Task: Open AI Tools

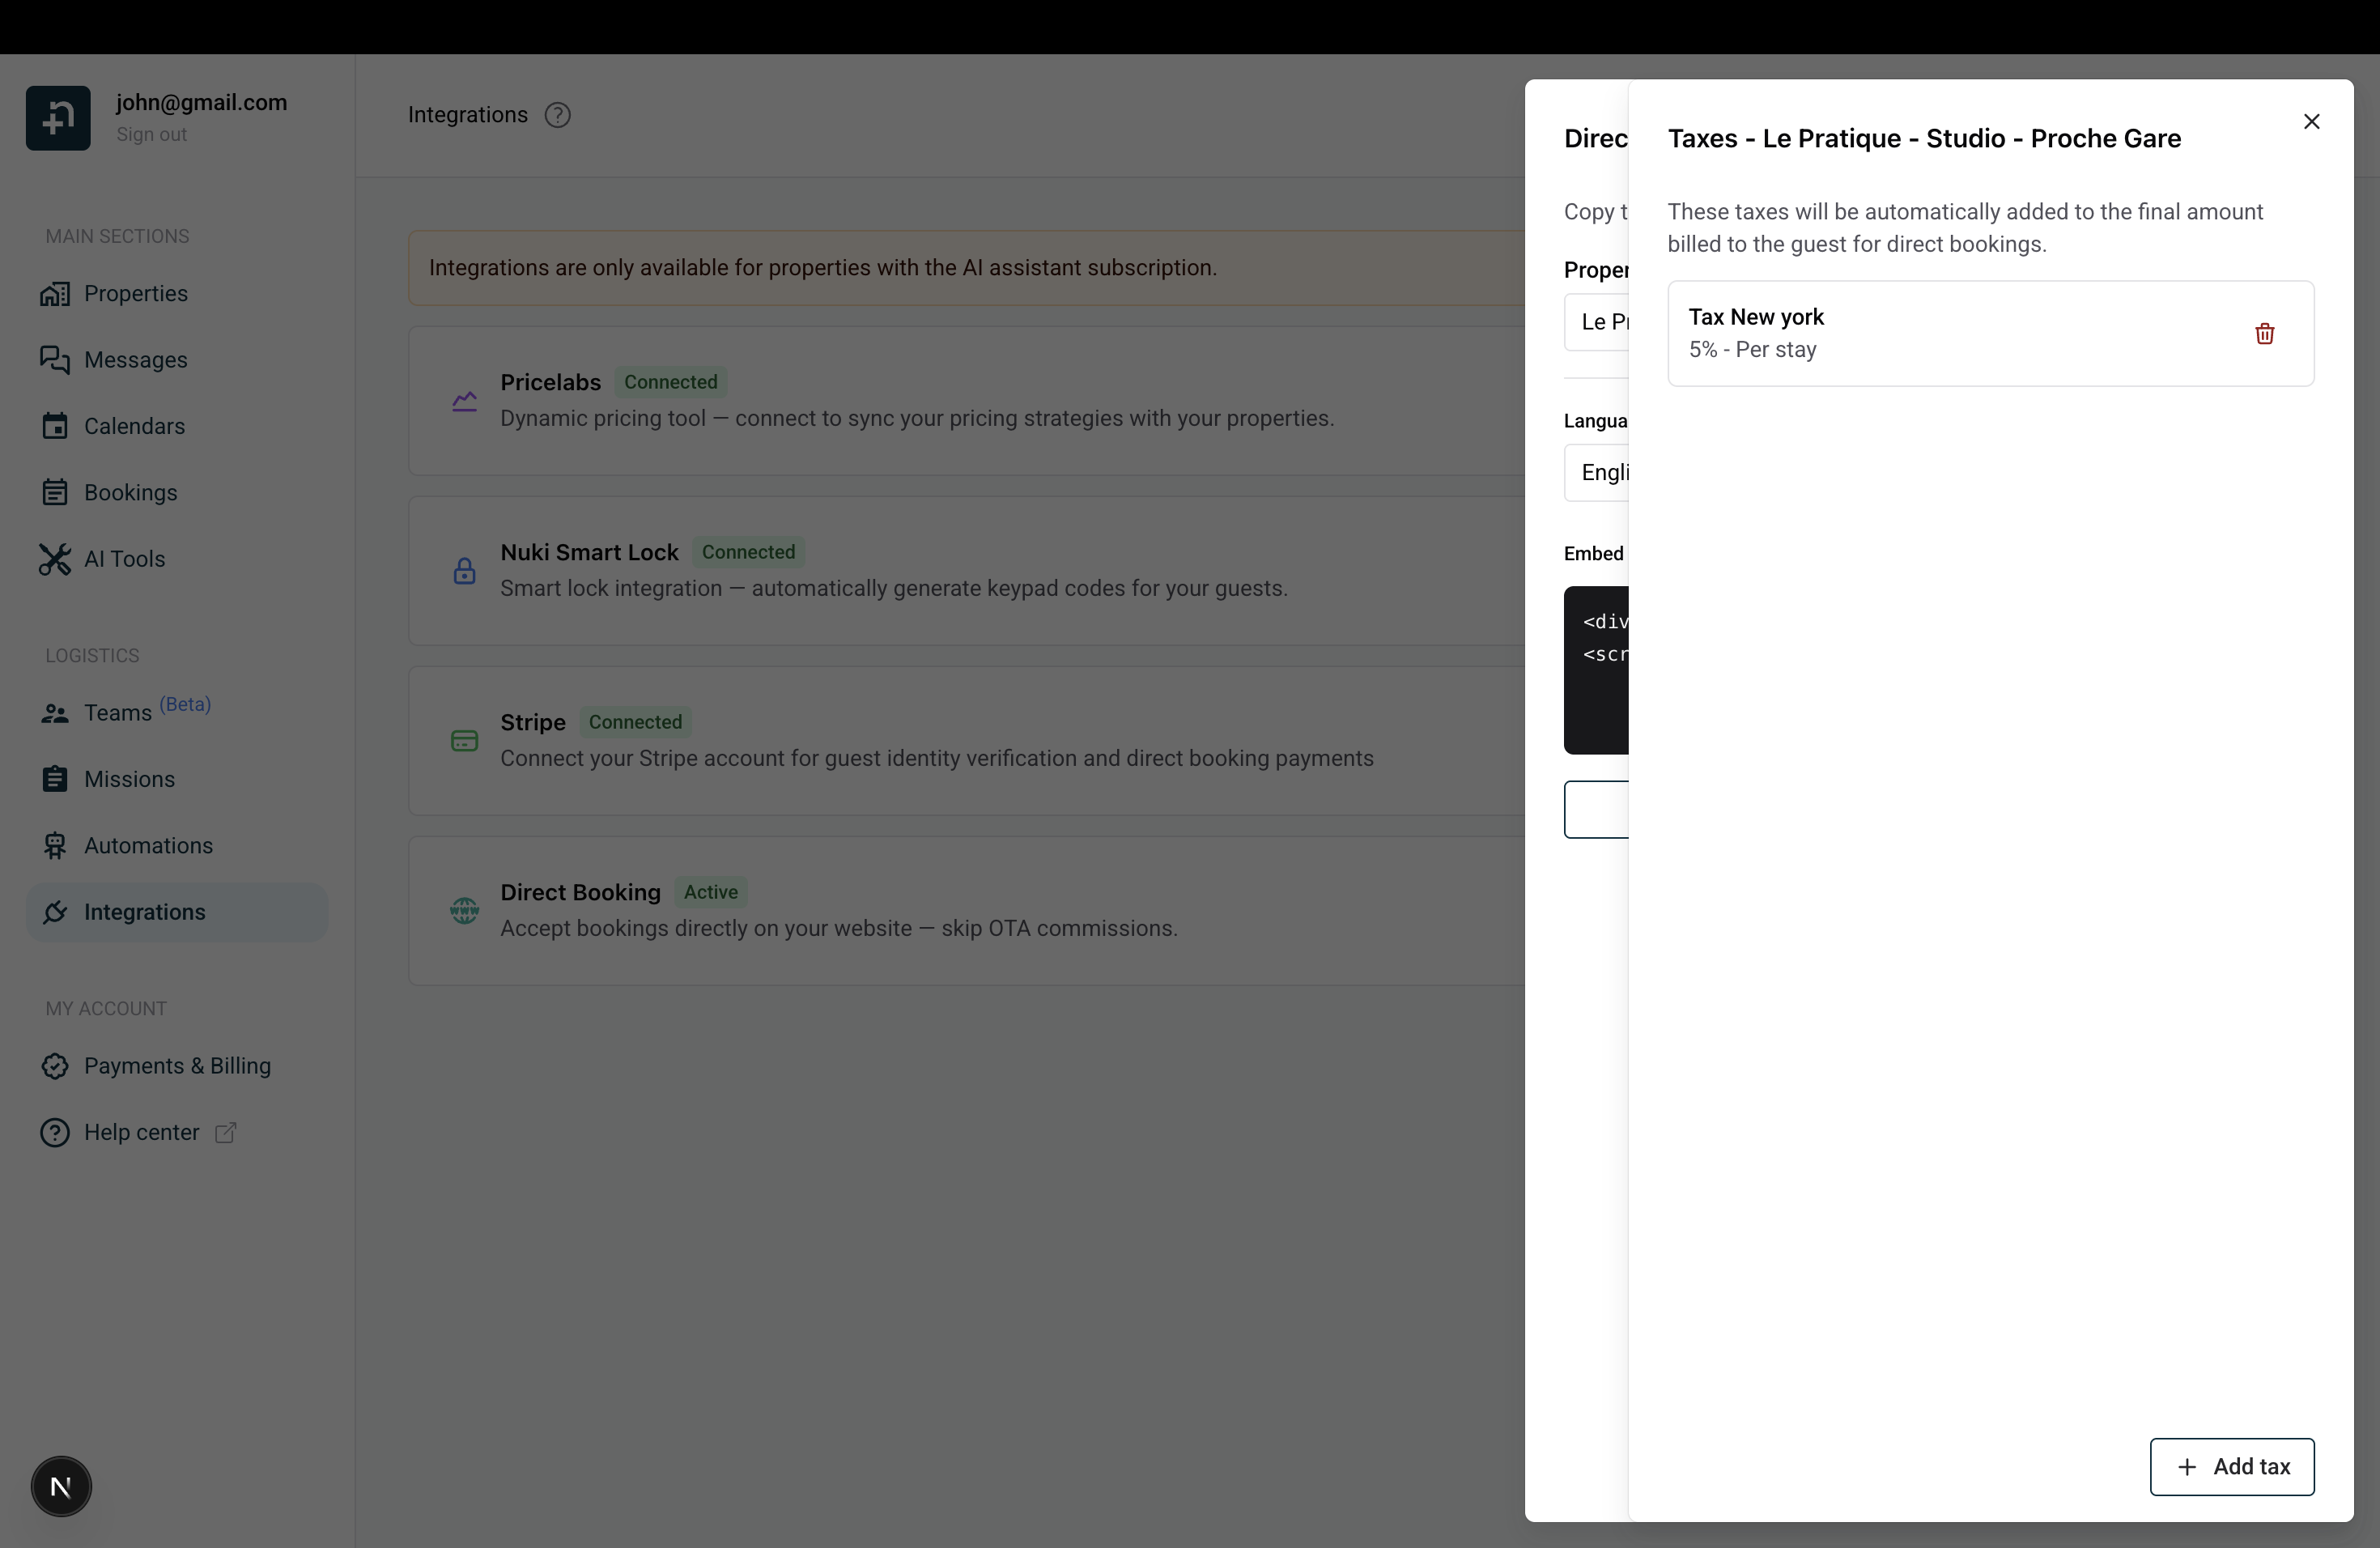Action: [177, 559]
